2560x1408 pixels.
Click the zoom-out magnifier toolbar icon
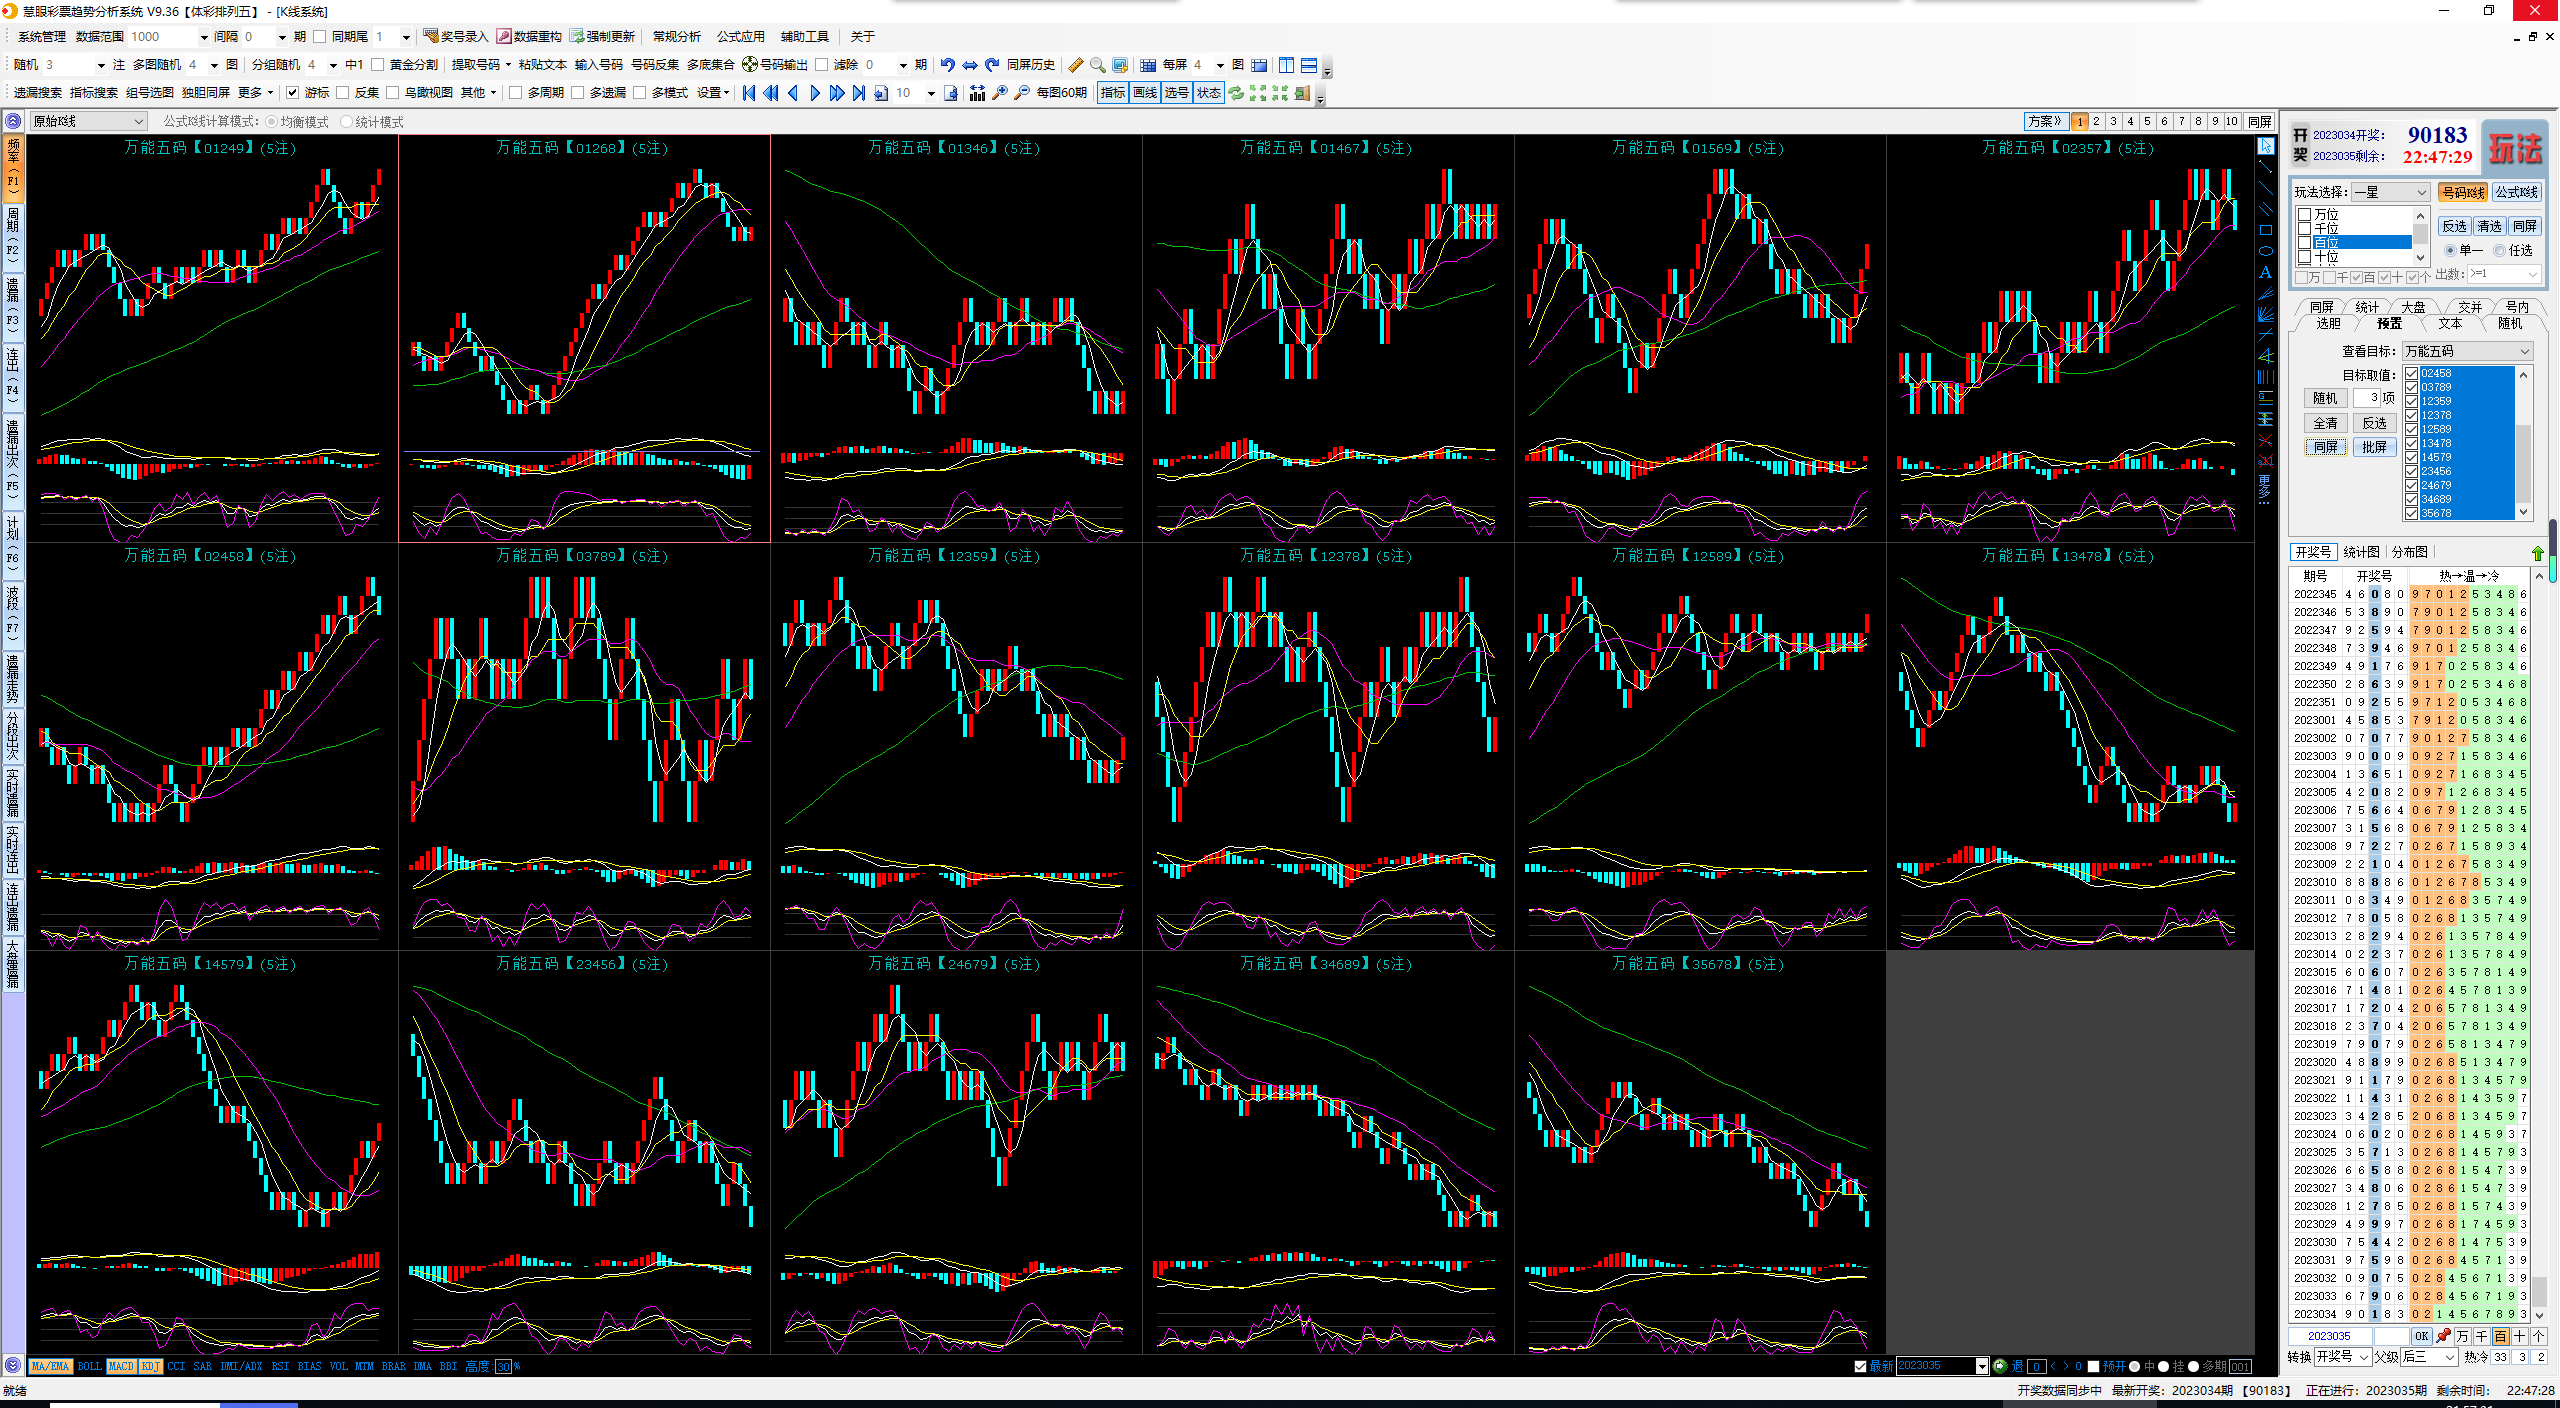pos(1021,92)
